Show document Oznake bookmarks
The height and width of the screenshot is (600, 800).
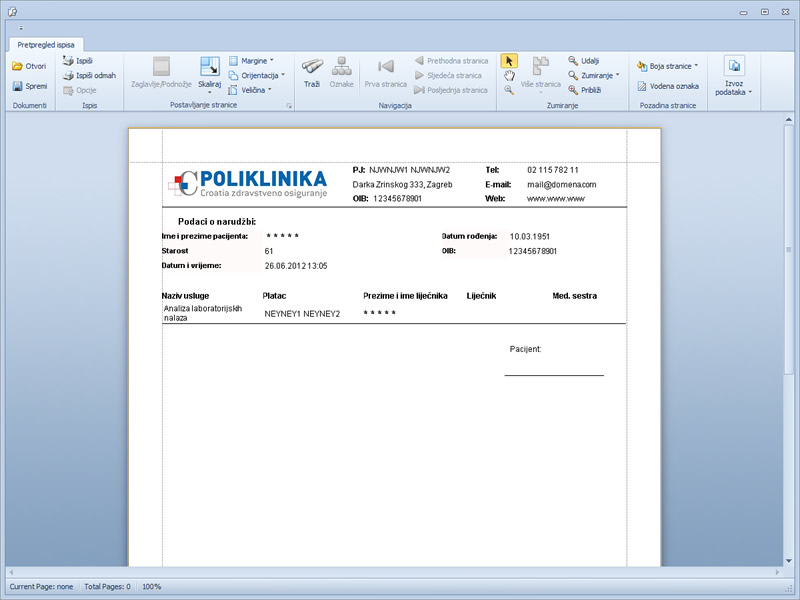point(341,73)
